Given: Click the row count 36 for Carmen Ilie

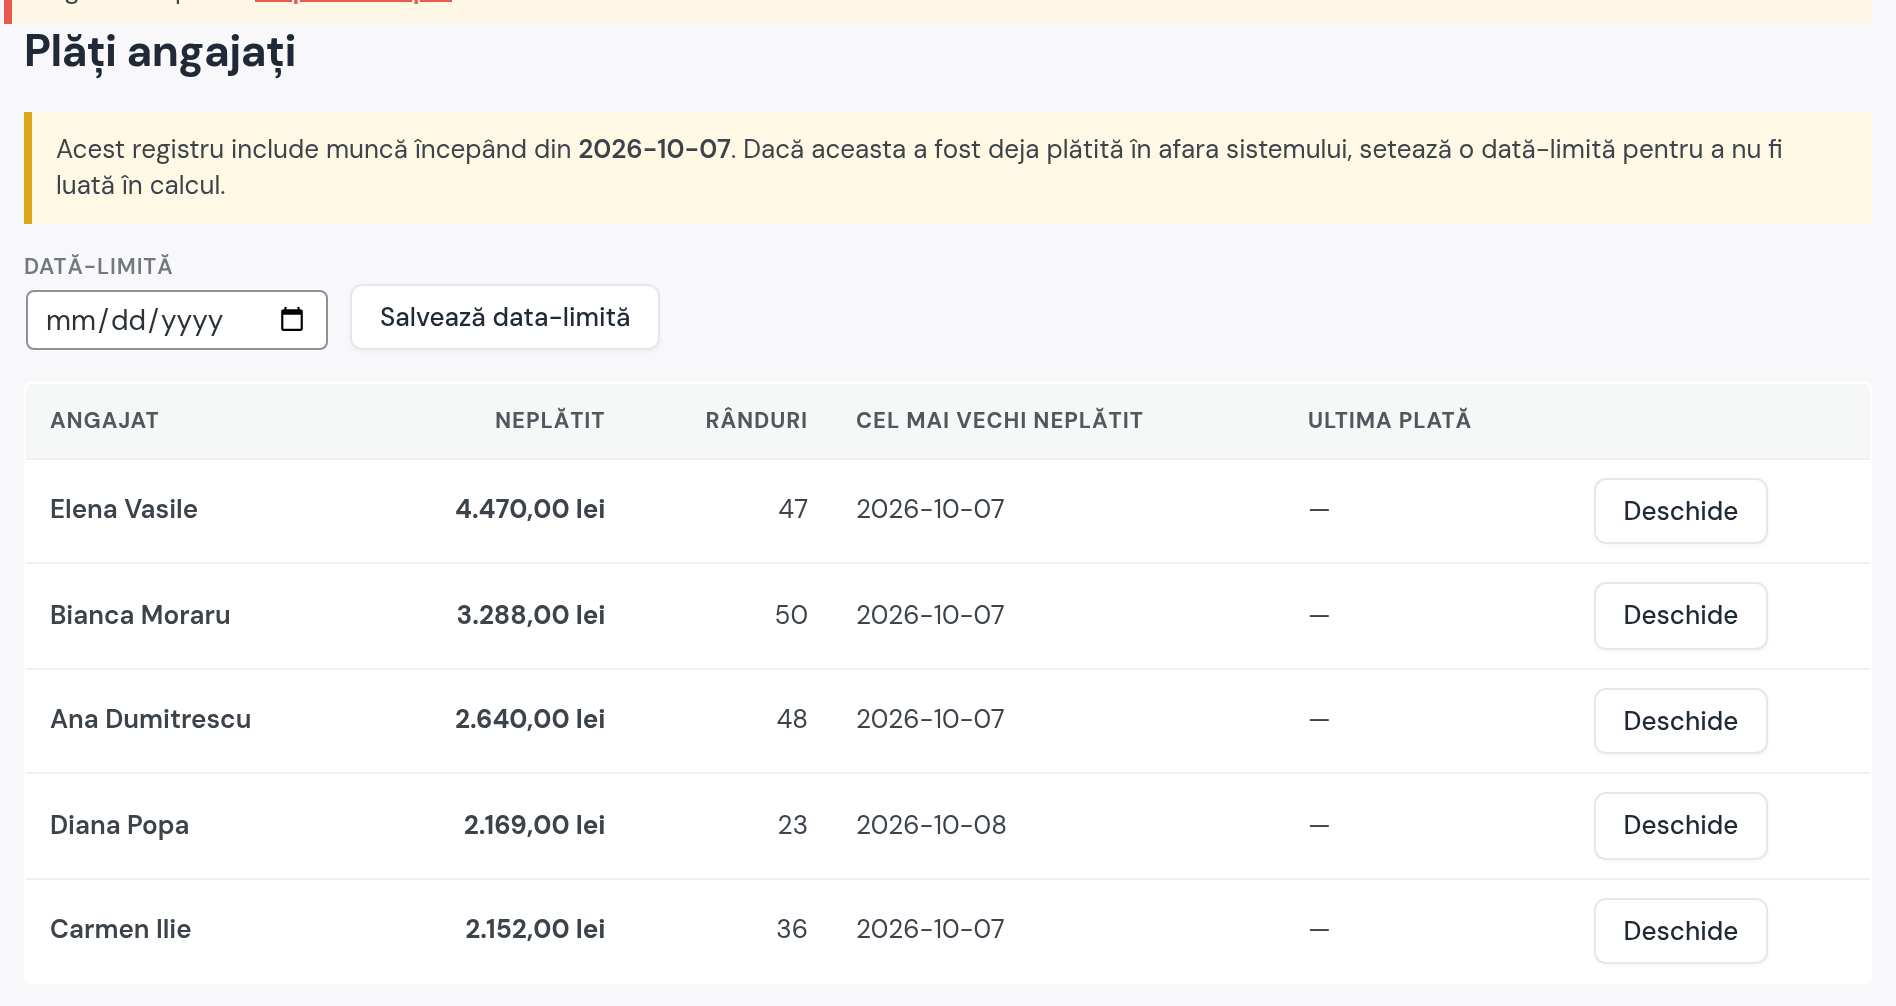Looking at the screenshot, I should coord(792,929).
